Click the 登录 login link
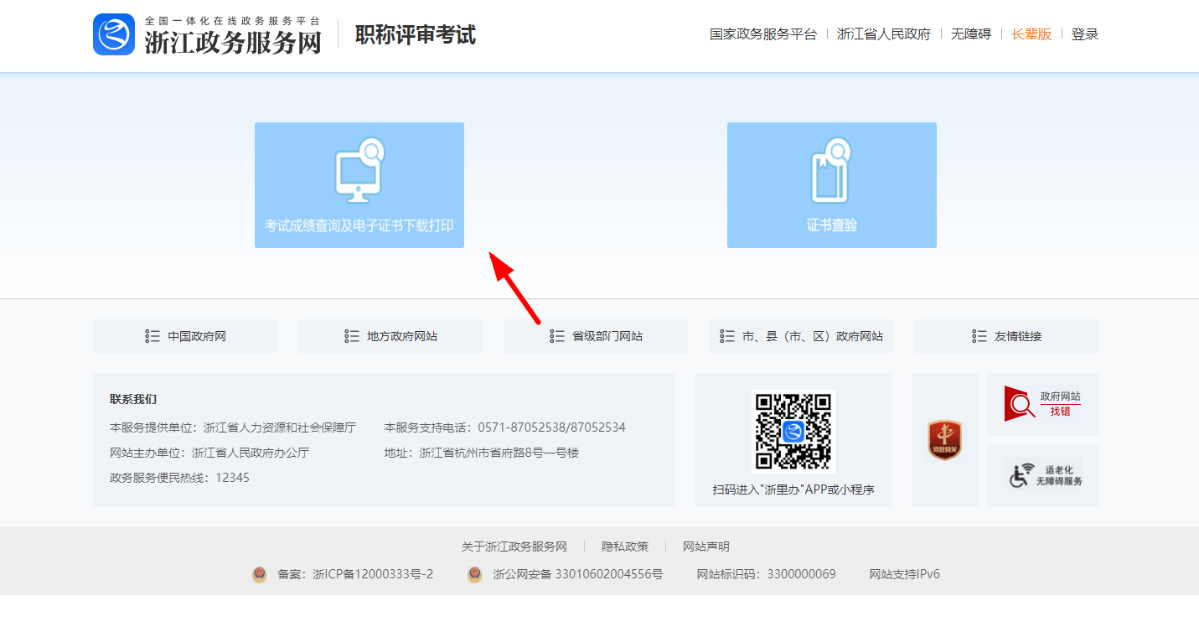1199x632 pixels. [1084, 33]
